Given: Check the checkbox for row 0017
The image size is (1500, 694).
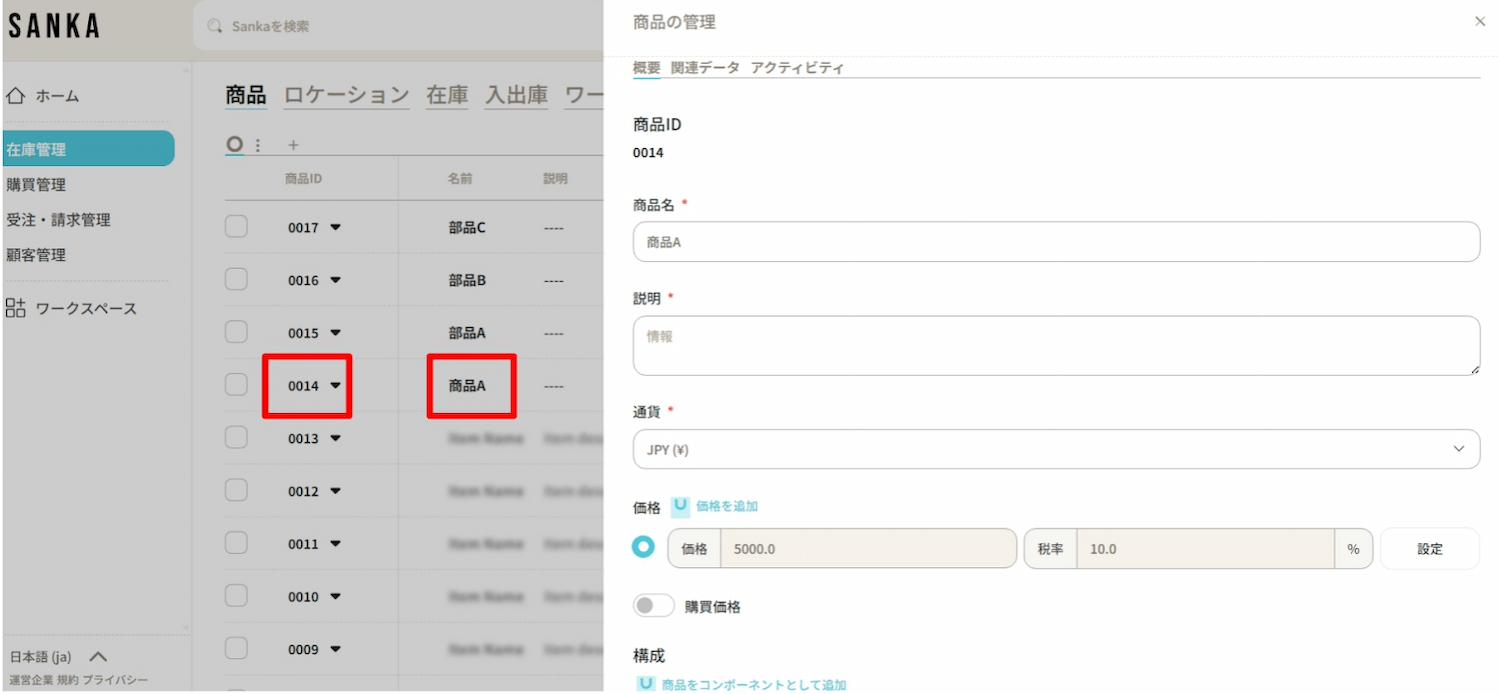Looking at the screenshot, I should click(x=236, y=227).
